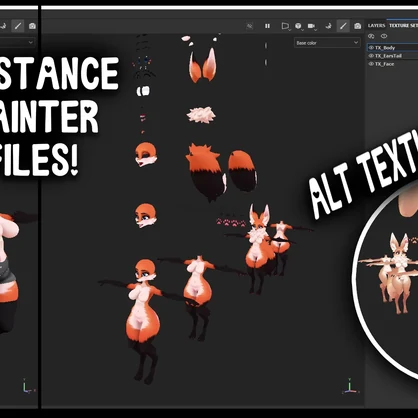Hide the TX_Body texture set

[371, 48]
